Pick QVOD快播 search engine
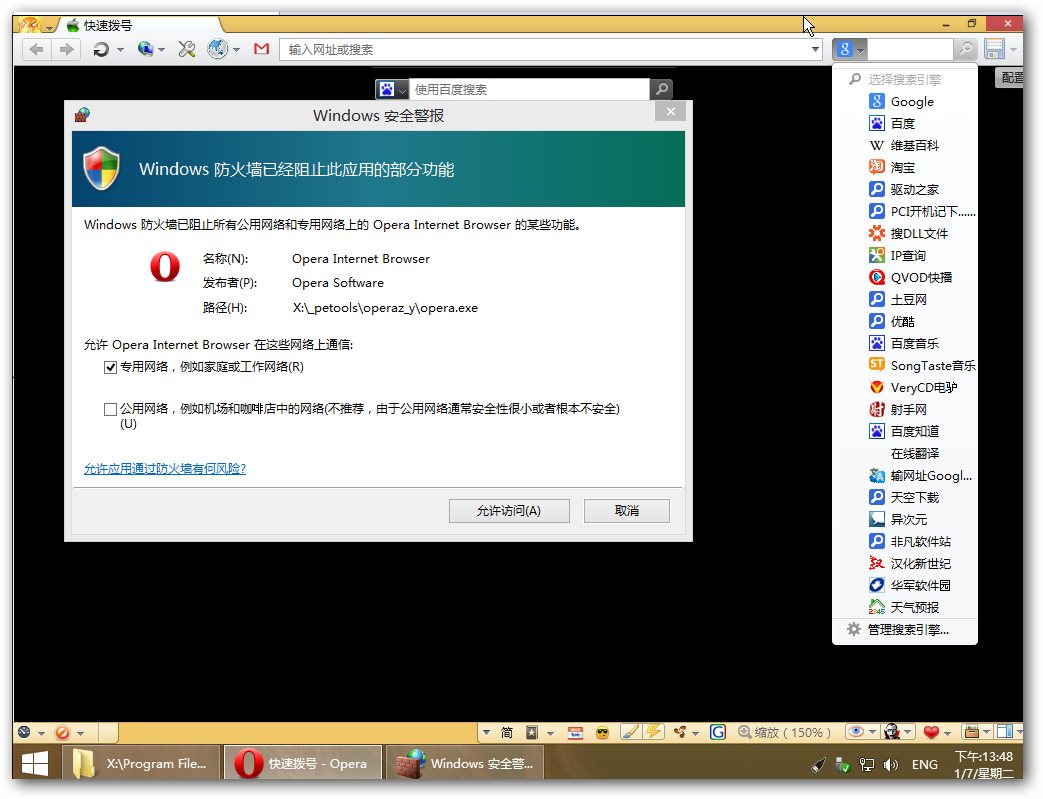 coord(905,277)
